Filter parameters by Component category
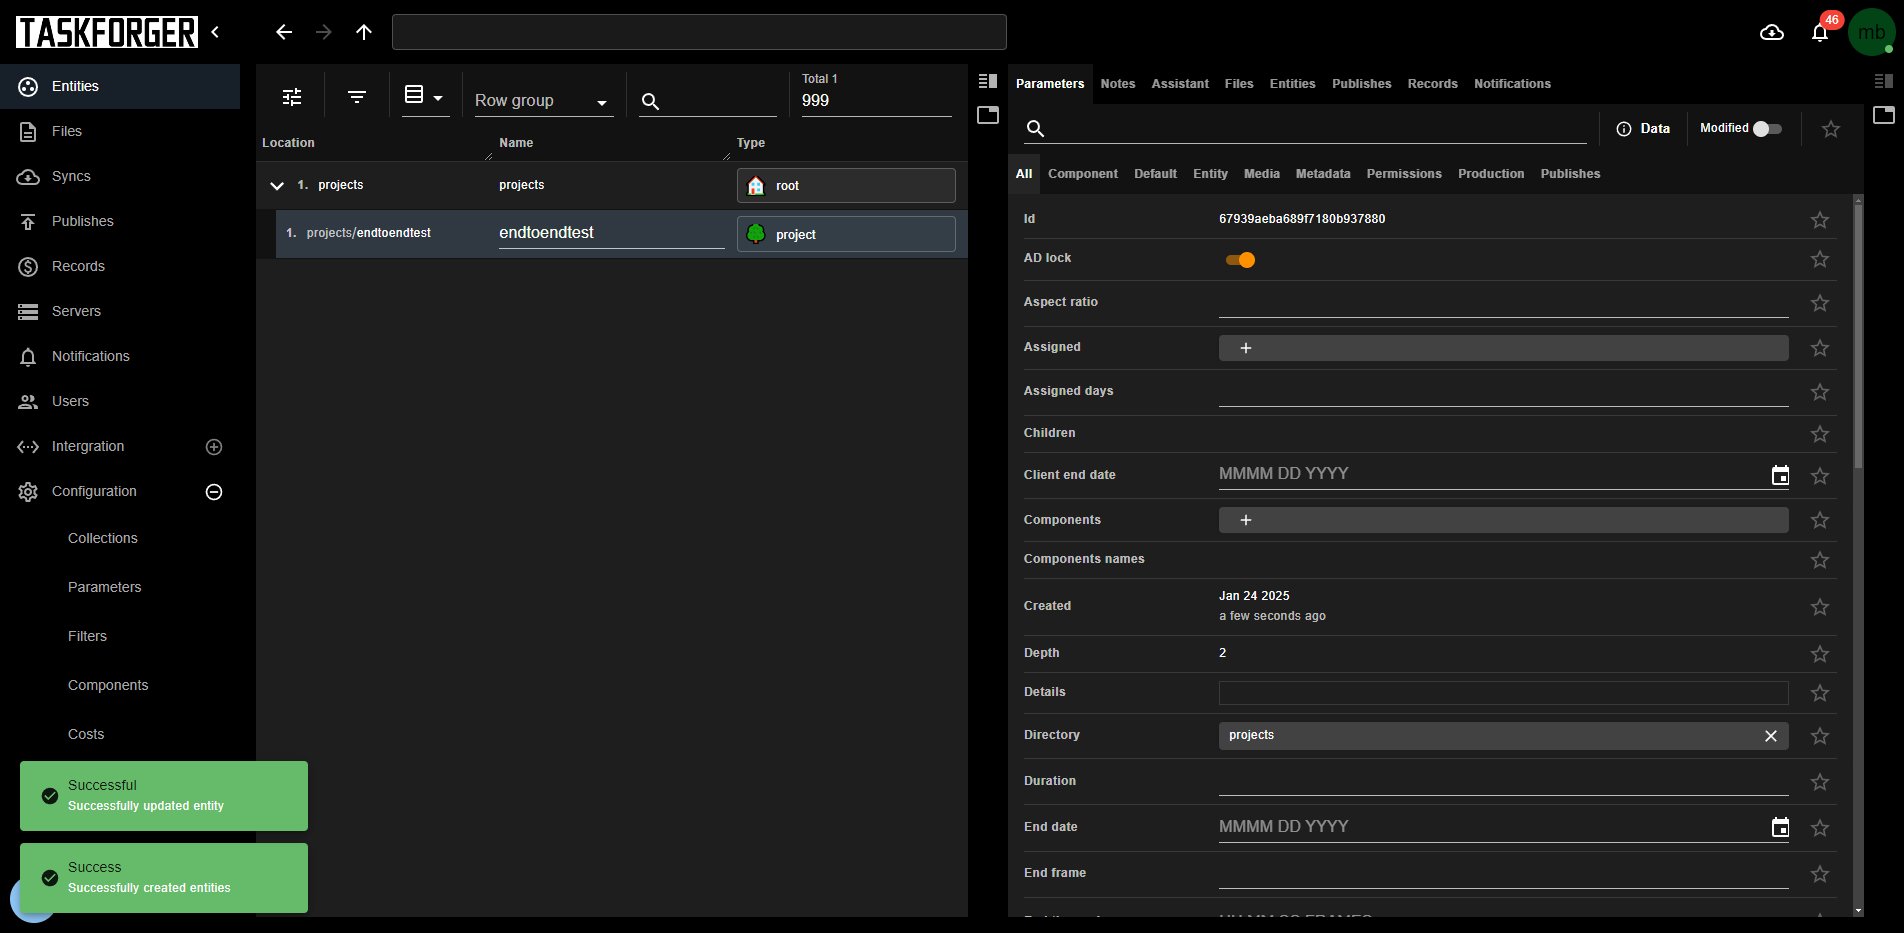The width and height of the screenshot is (1904, 933). [1083, 174]
